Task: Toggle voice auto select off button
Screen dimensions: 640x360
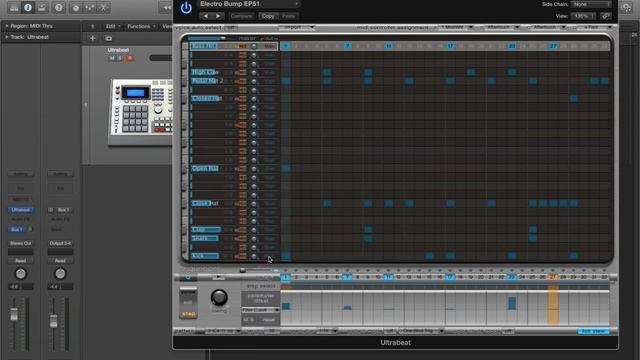Action: 231,27
